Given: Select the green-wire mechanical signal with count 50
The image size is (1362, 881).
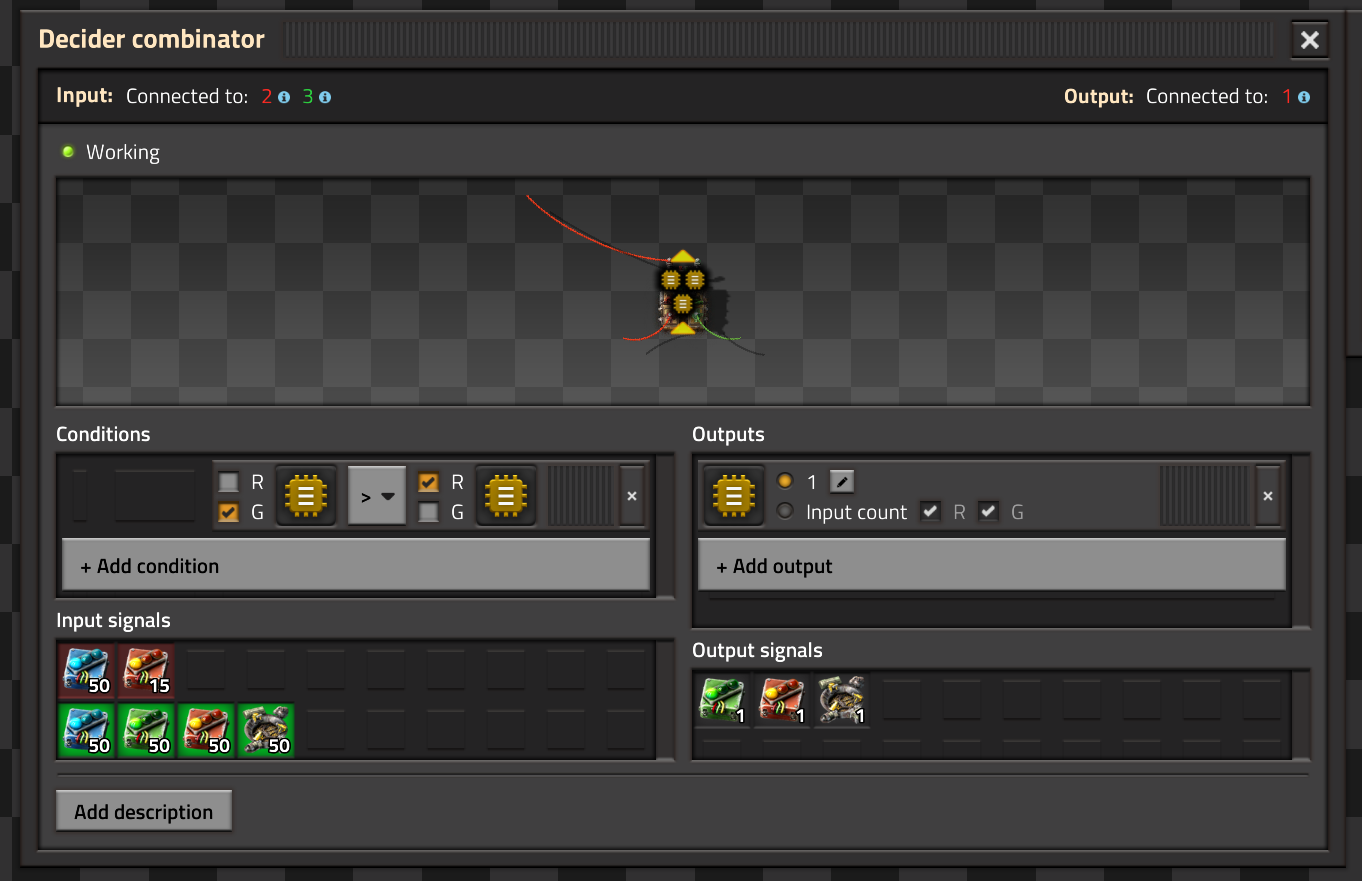Looking at the screenshot, I should 265,730.
